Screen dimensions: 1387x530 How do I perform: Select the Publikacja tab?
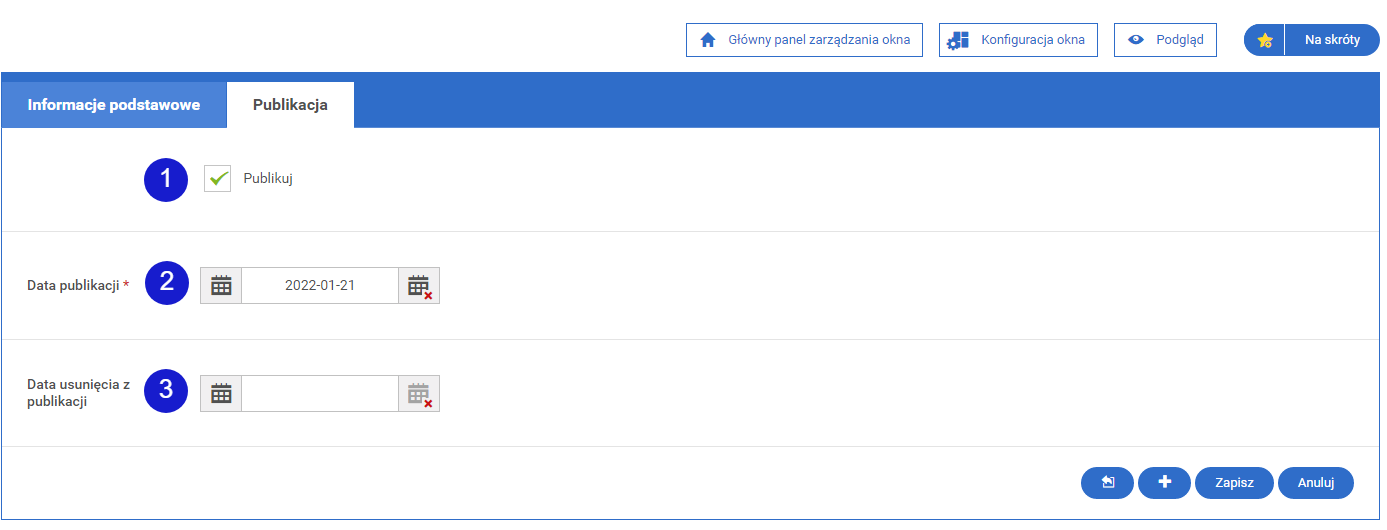click(290, 104)
